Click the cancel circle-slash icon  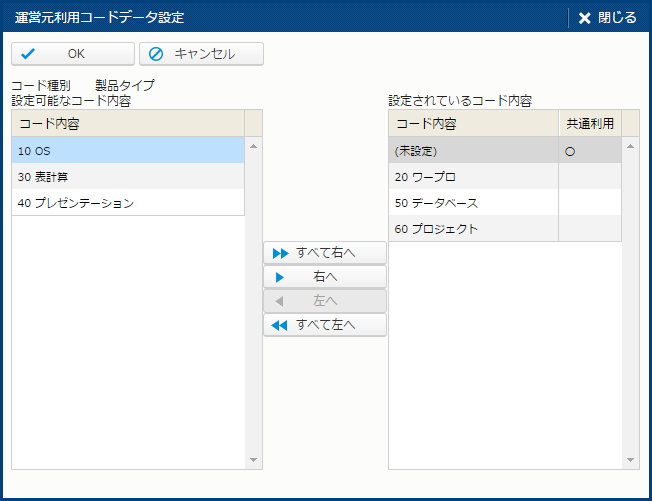point(156,54)
